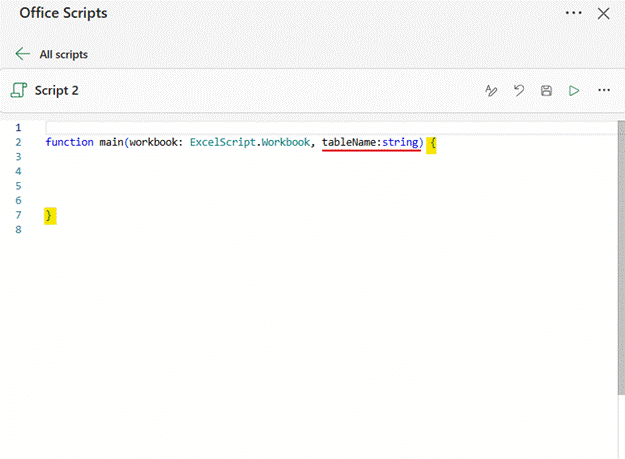Open Office Scripts pane options ellipsis
This screenshot has height=459, width=625.
[x=574, y=13]
